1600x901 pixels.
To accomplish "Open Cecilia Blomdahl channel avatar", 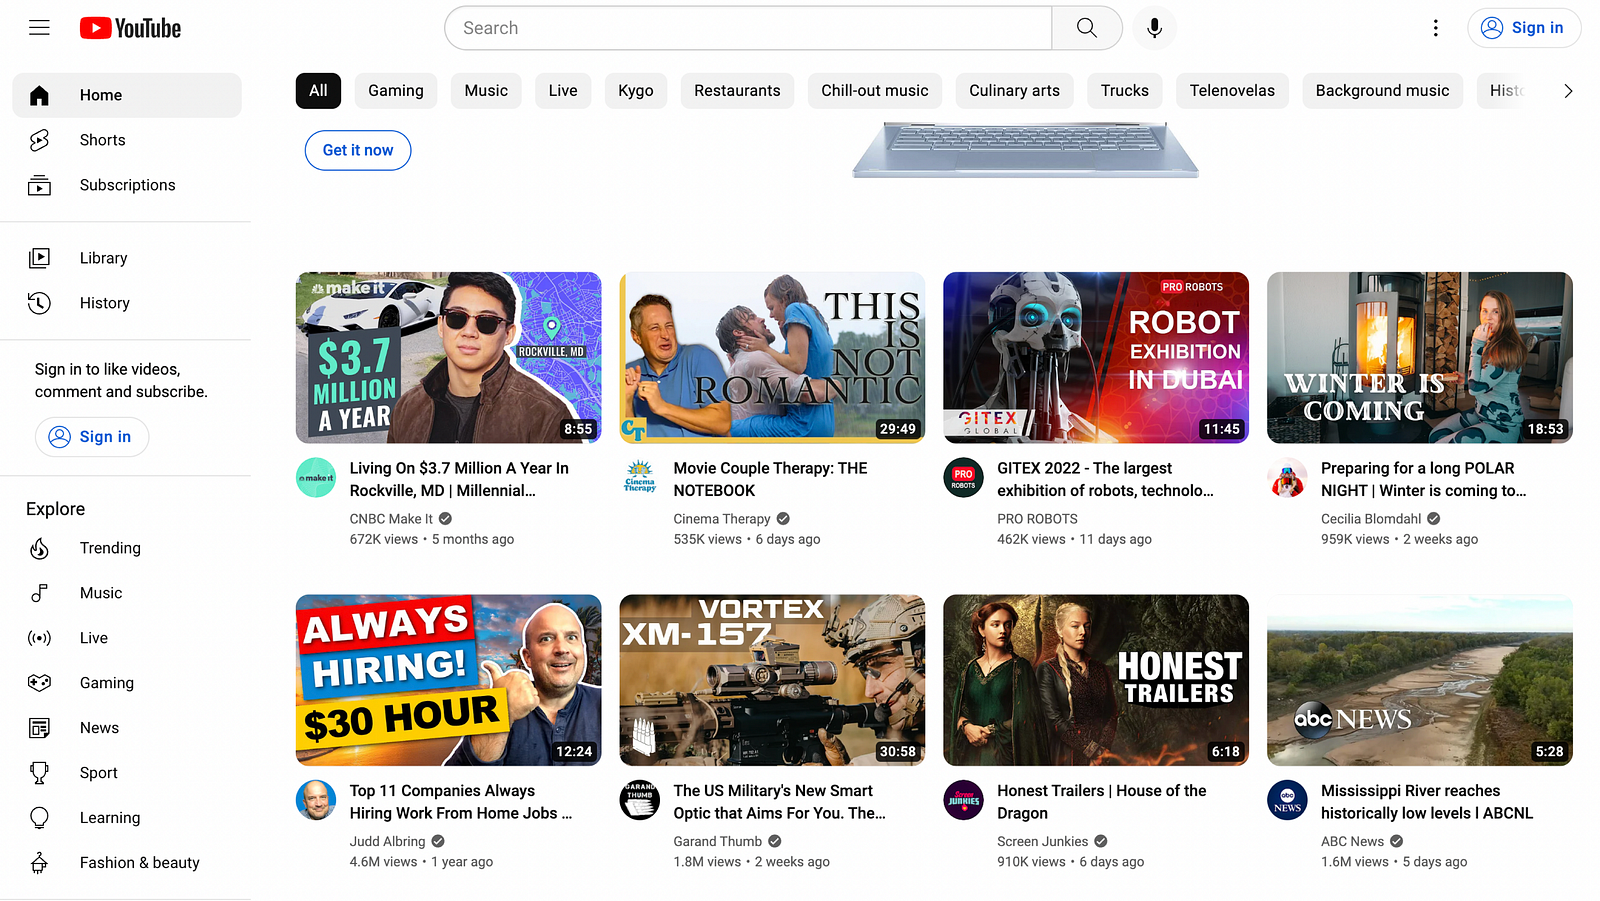I will 1287,478.
